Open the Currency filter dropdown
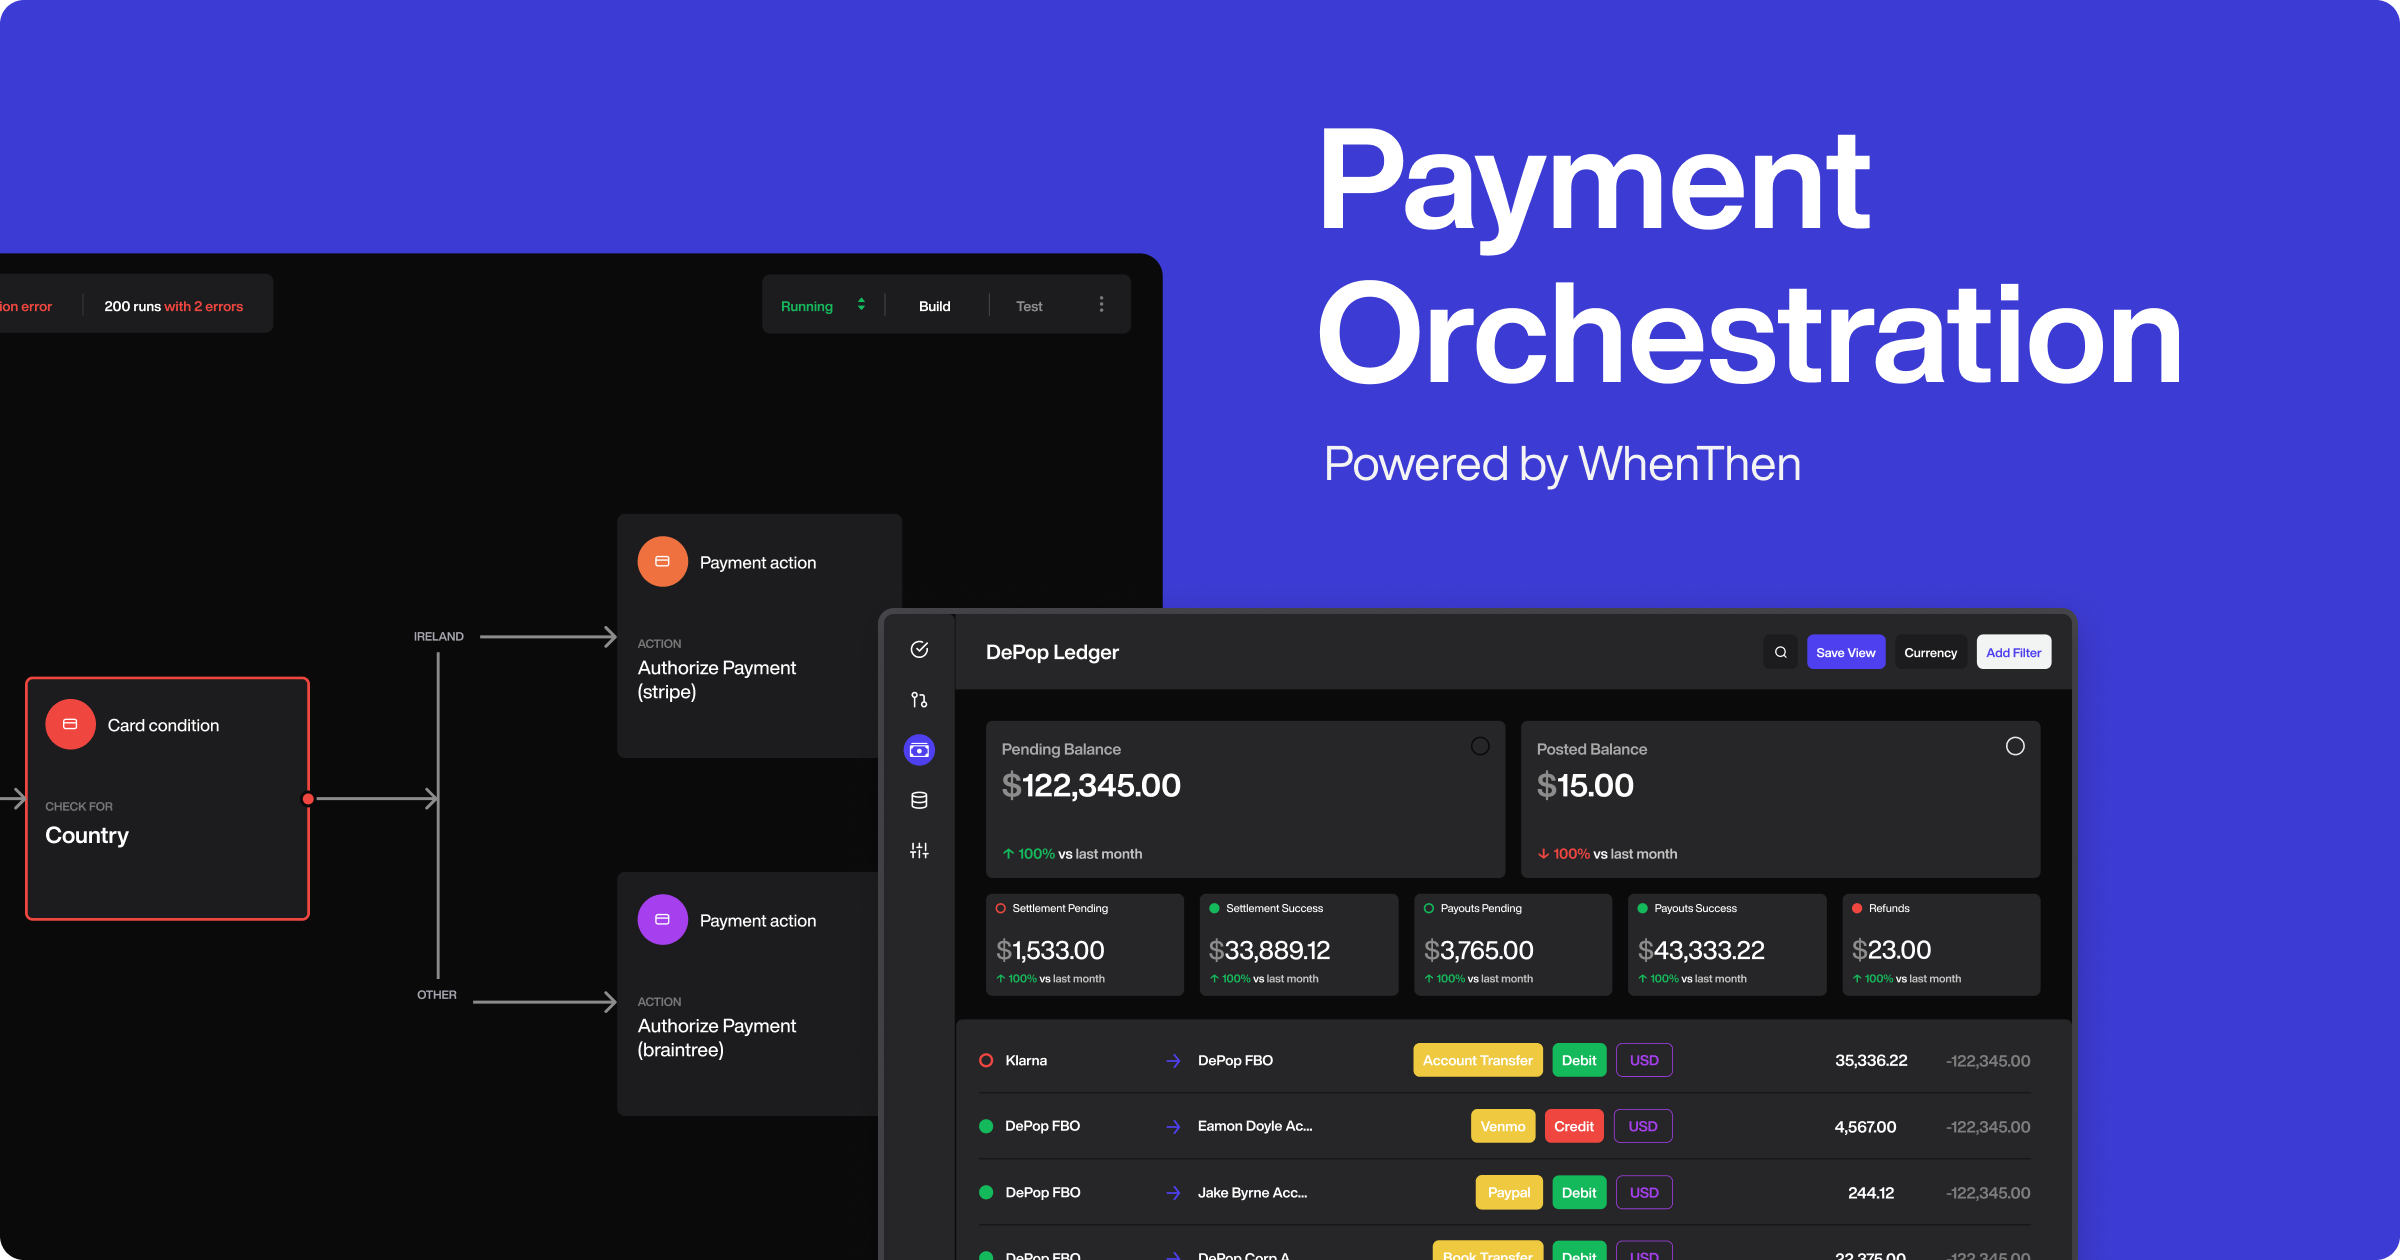The height and width of the screenshot is (1260, 2400). point(1929,652)
